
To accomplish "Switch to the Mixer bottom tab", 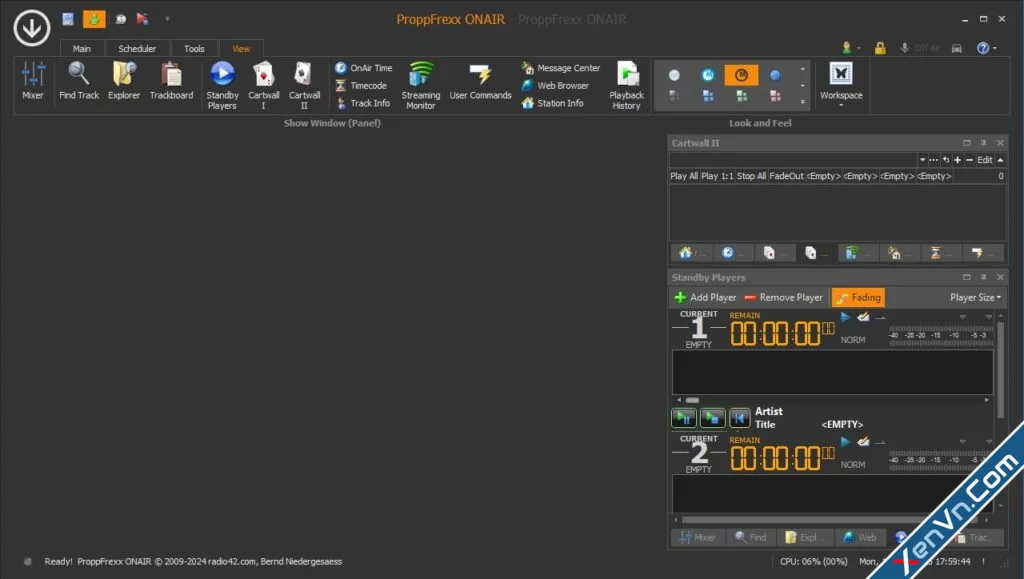I will [x=697, y=537].
